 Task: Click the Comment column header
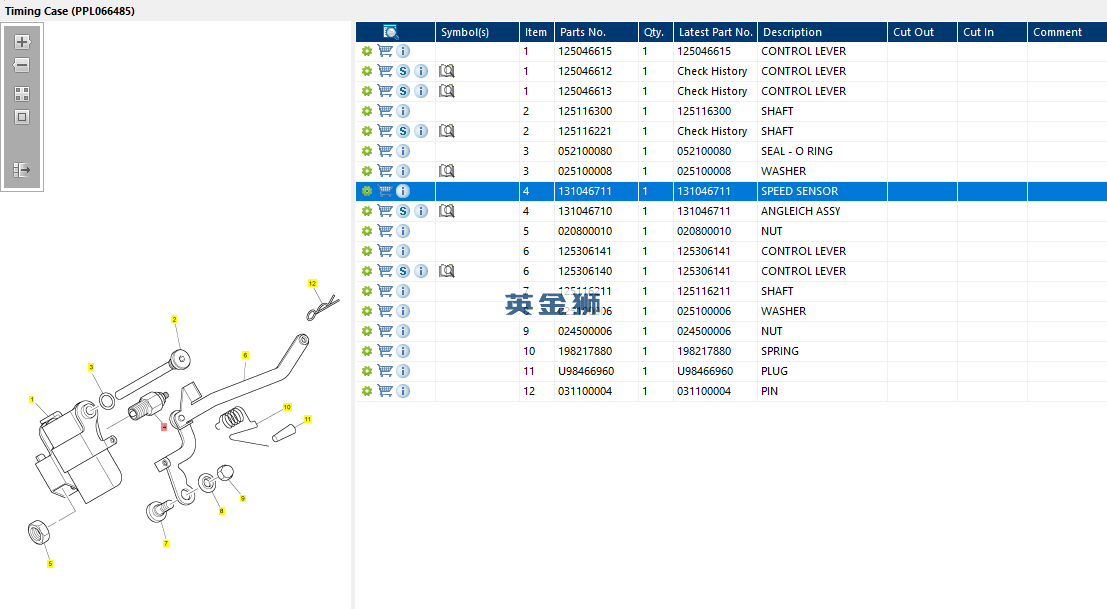[1067, 32]
